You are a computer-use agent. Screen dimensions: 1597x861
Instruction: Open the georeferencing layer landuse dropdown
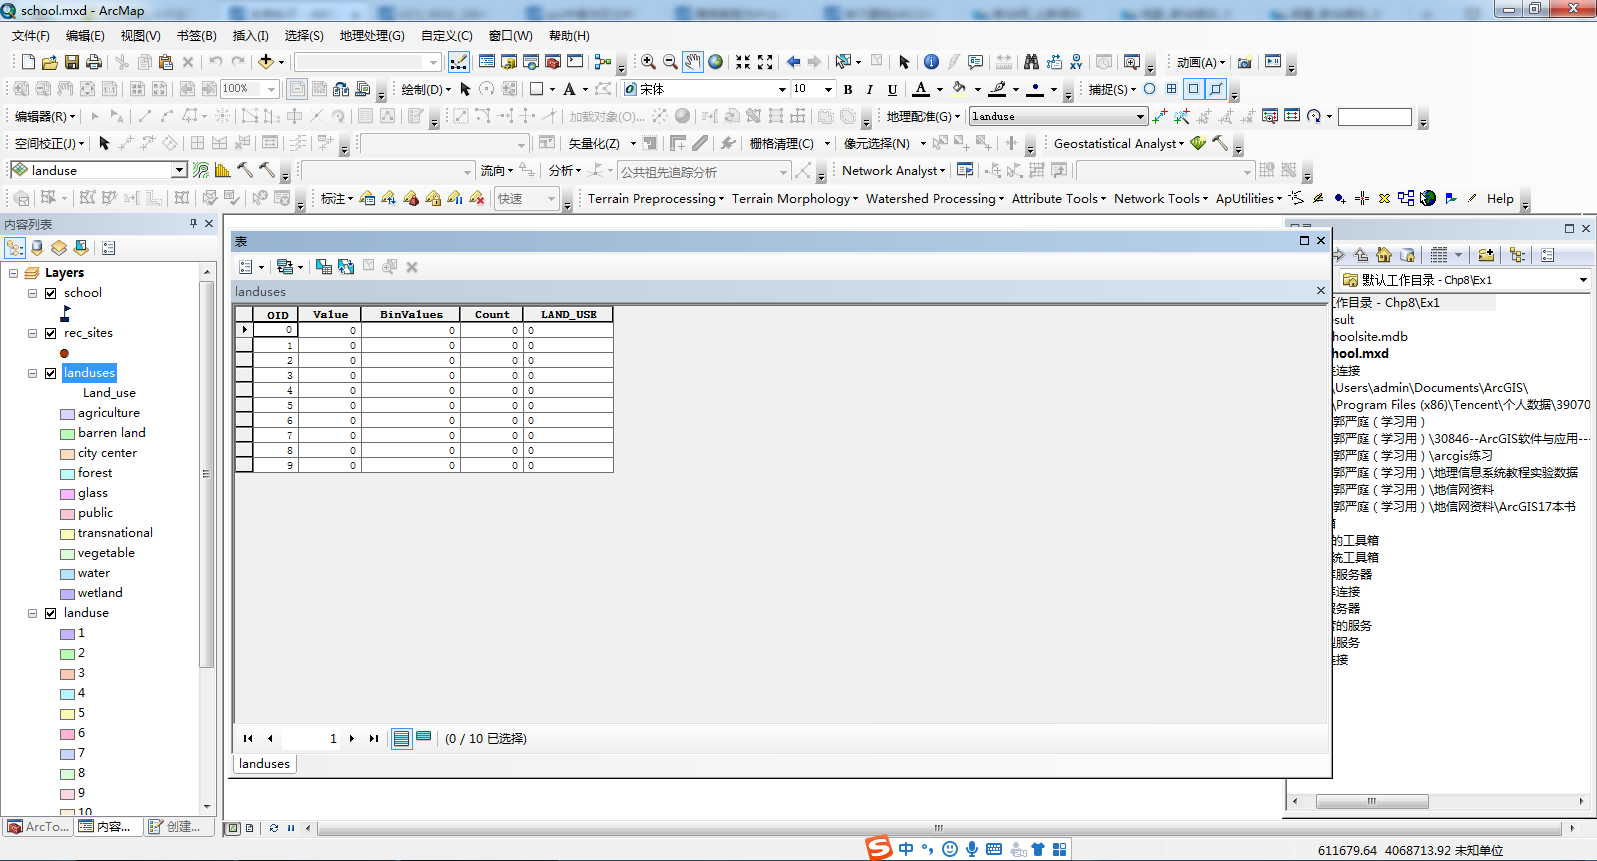pyautogui.click(x=1140, y=117)
